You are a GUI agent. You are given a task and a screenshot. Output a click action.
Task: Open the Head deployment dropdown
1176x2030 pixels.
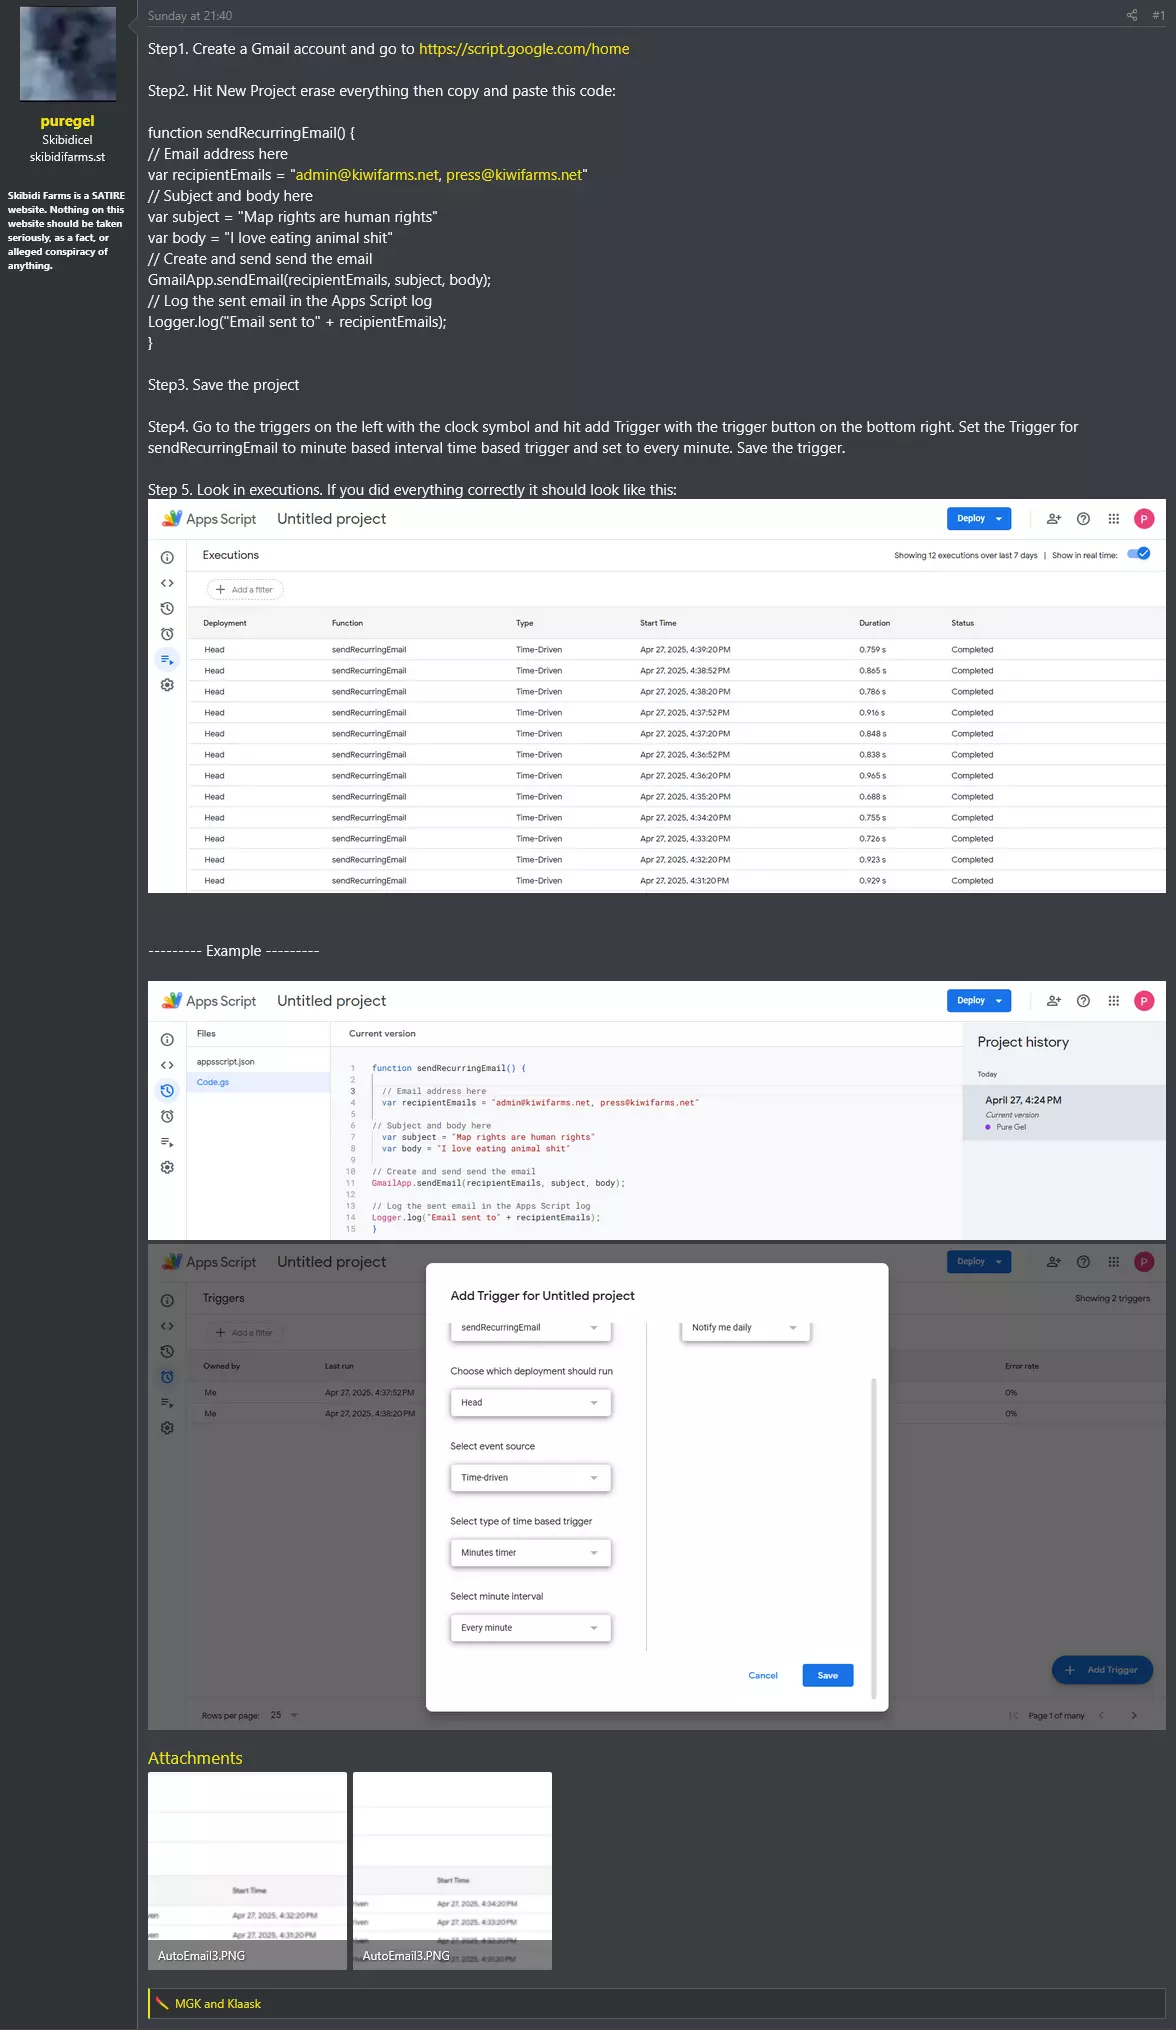pos(530,1403)
